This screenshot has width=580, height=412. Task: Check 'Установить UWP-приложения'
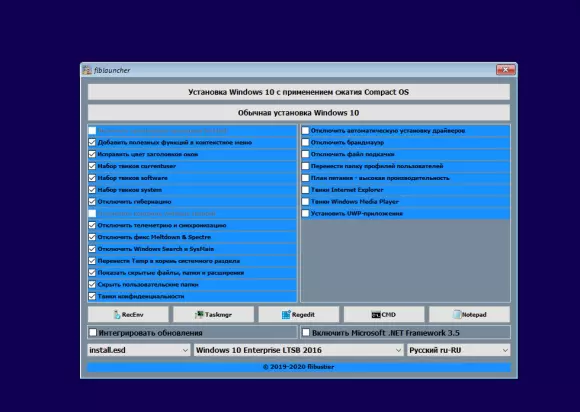(305, 213)
